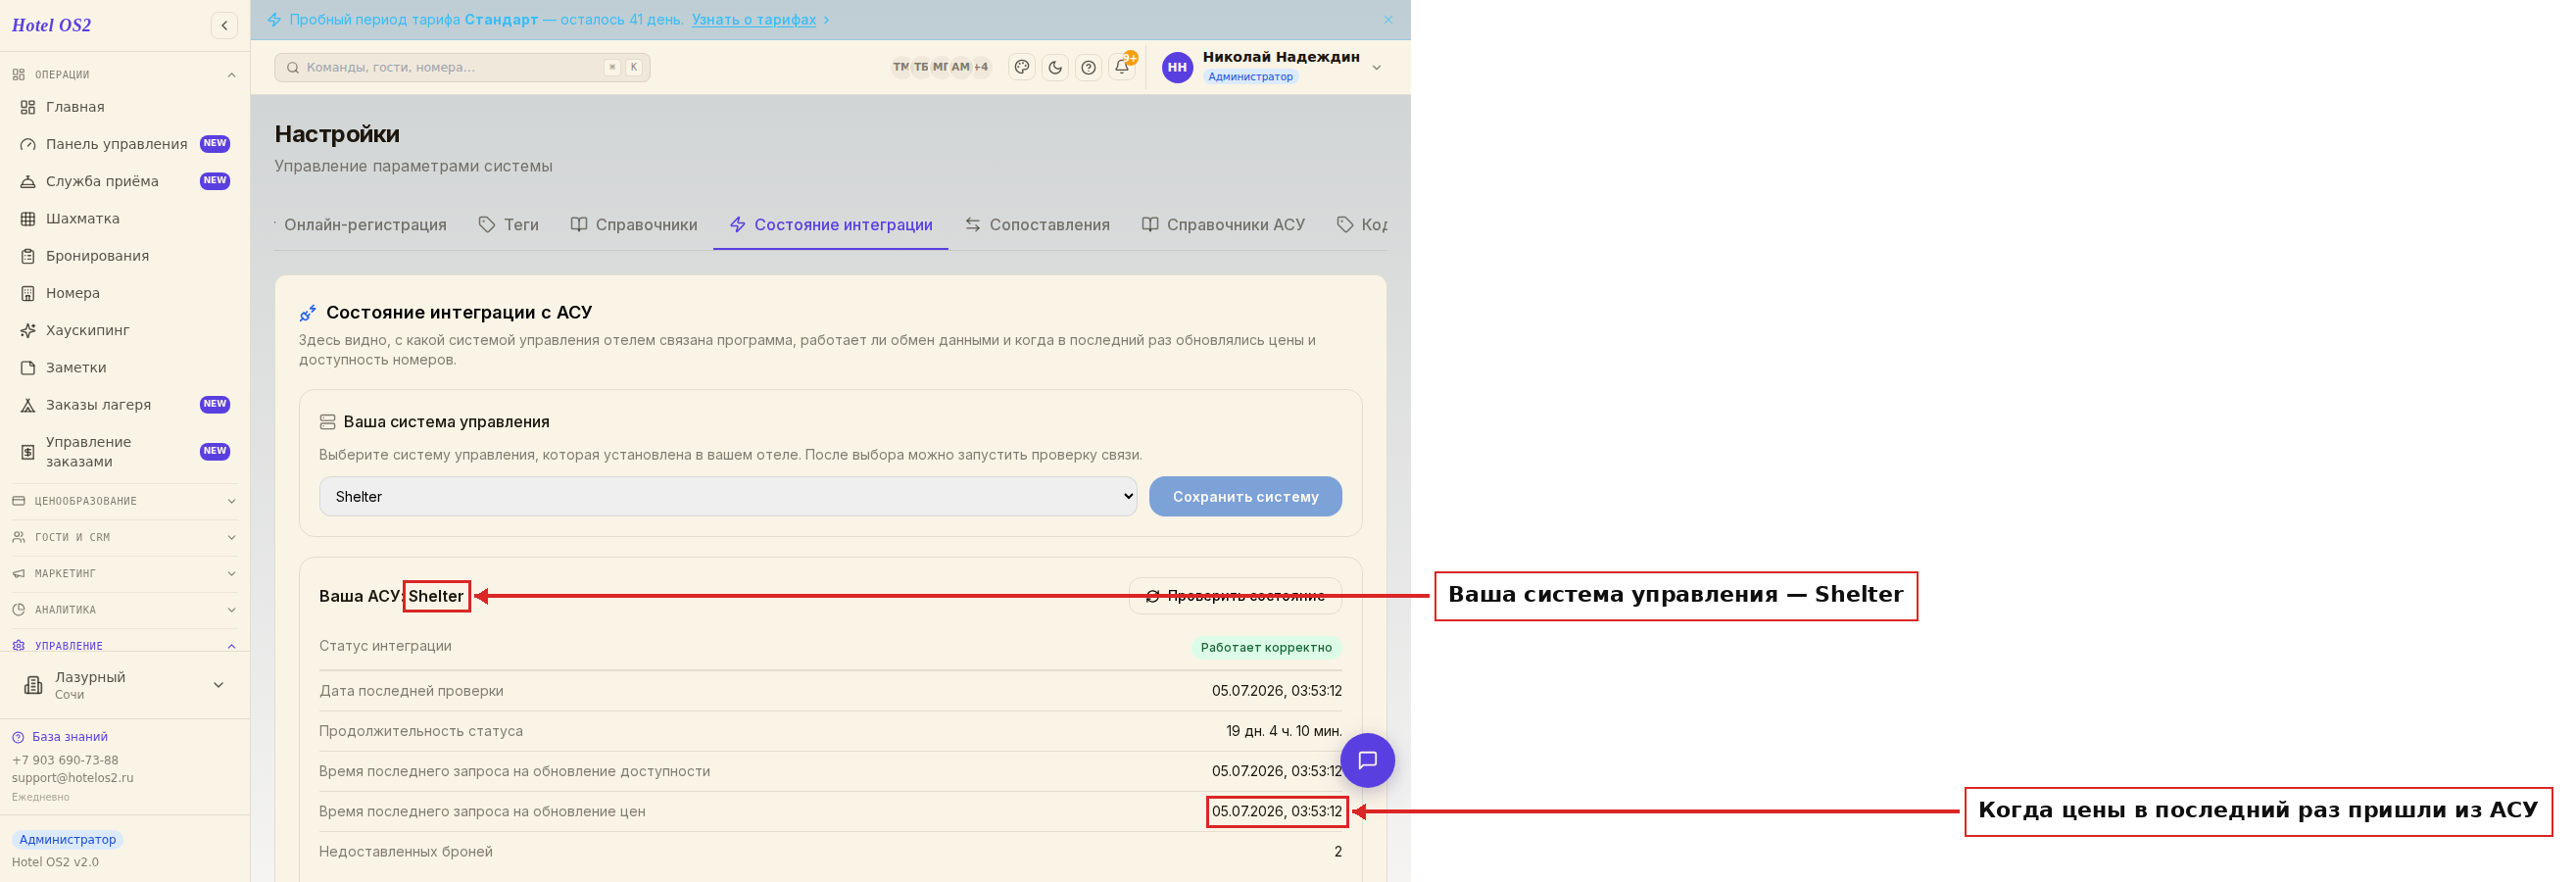Switch to Справочники АСУ tab
Screen dimensions: 2576x882
(x=1223, y=225)
